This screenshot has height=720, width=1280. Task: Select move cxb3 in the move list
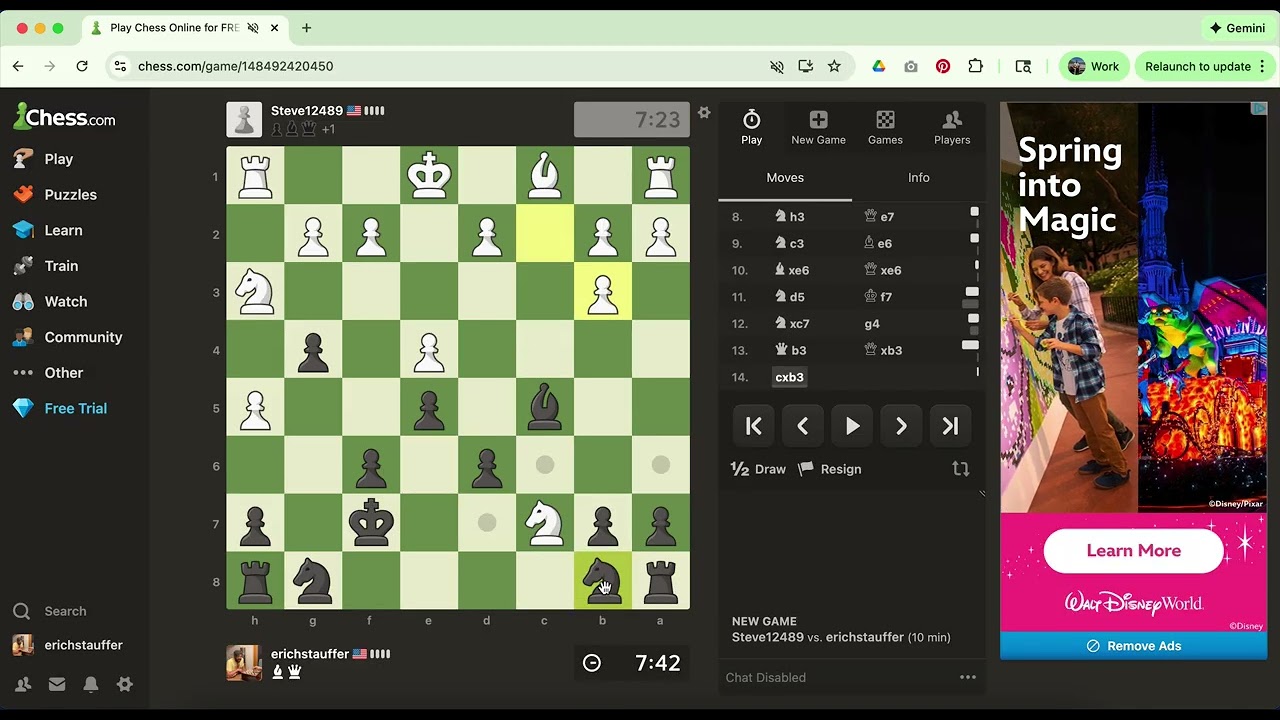pyautogui.click(x=789, y=377)
